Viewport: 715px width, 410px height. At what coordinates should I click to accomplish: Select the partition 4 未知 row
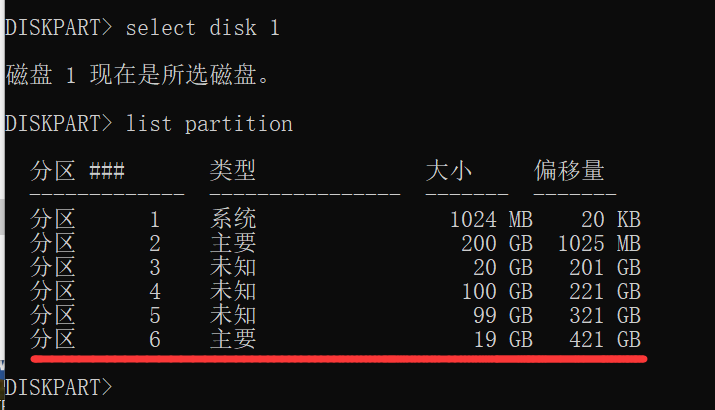[336, 291]
